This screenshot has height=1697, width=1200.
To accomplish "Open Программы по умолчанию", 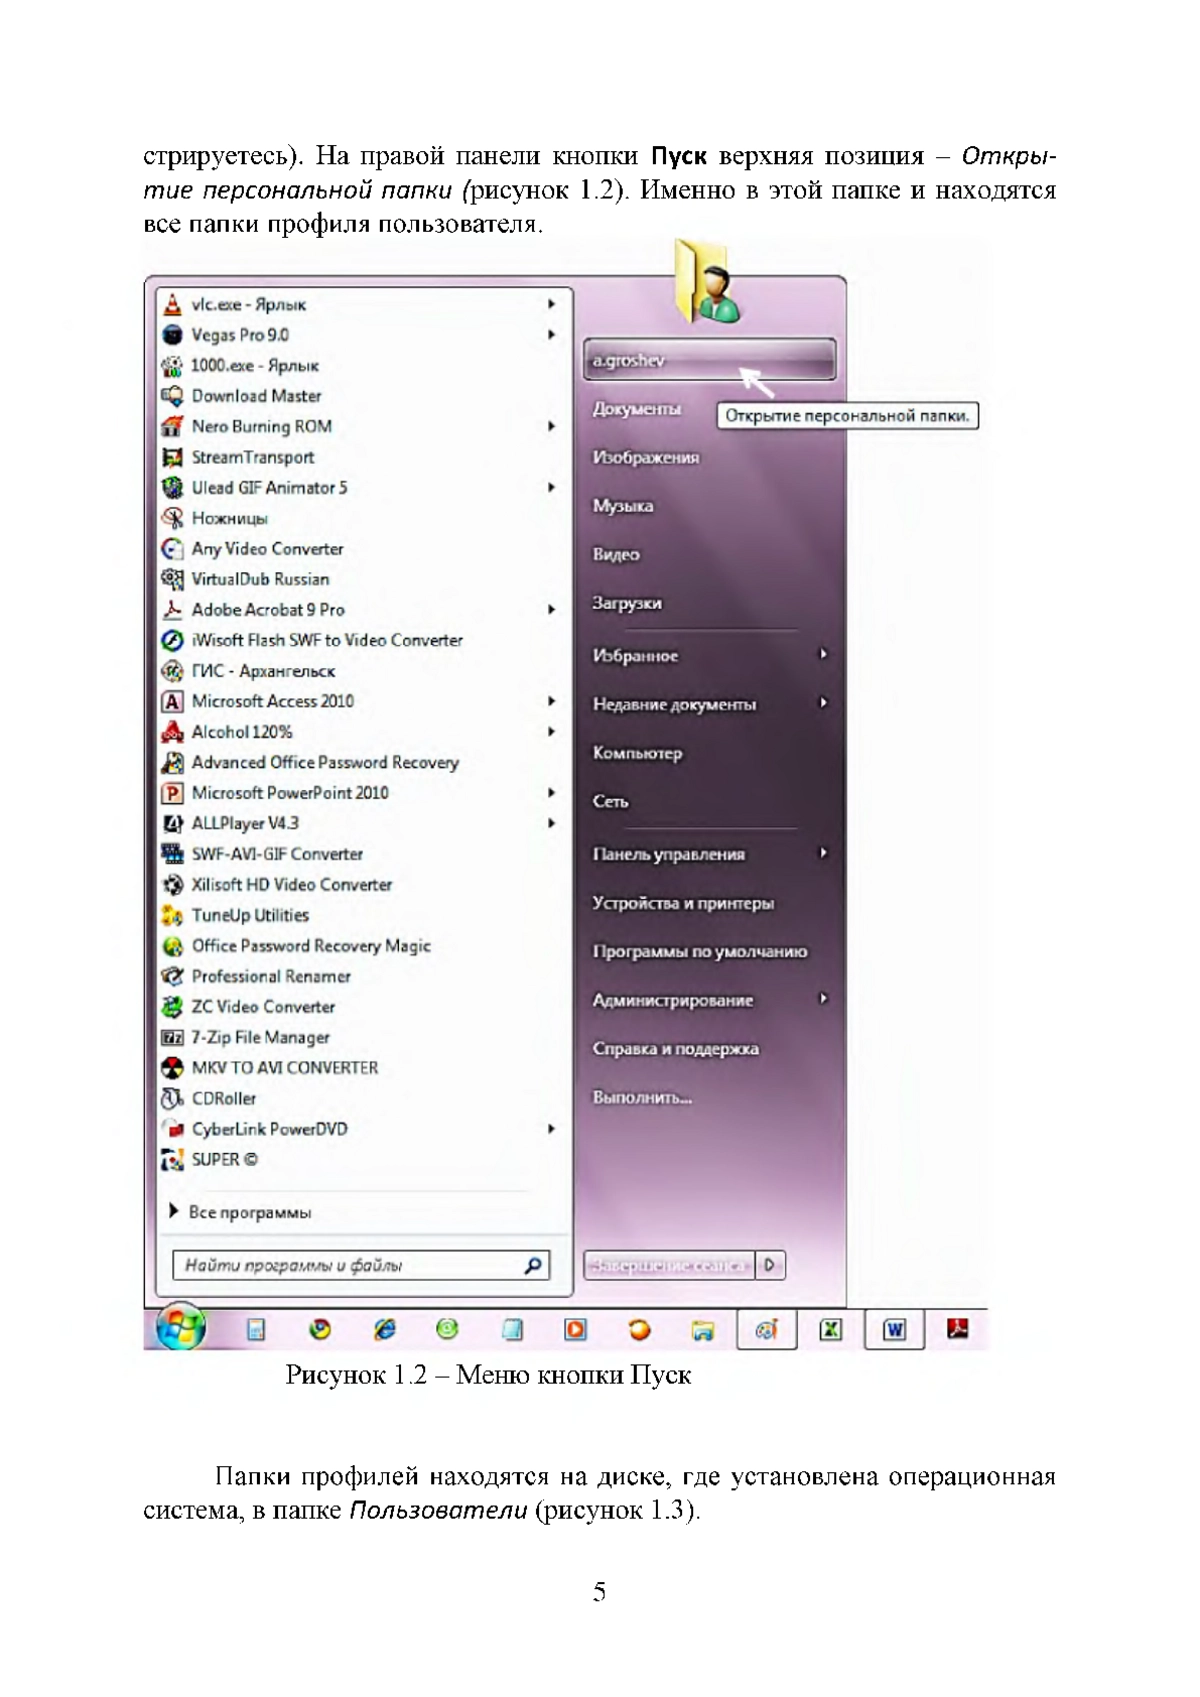I will [699, 952].
